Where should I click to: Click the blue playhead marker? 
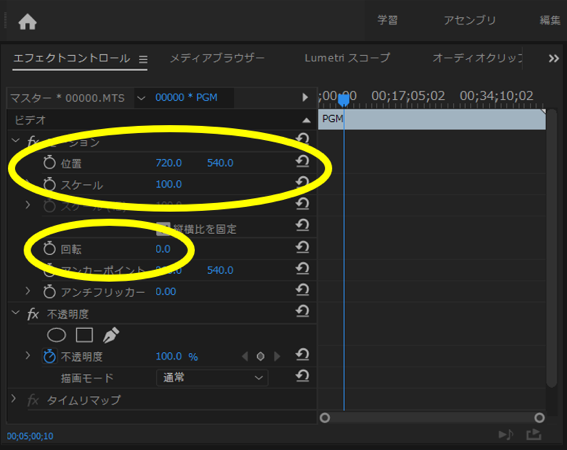tap(344, 99)
